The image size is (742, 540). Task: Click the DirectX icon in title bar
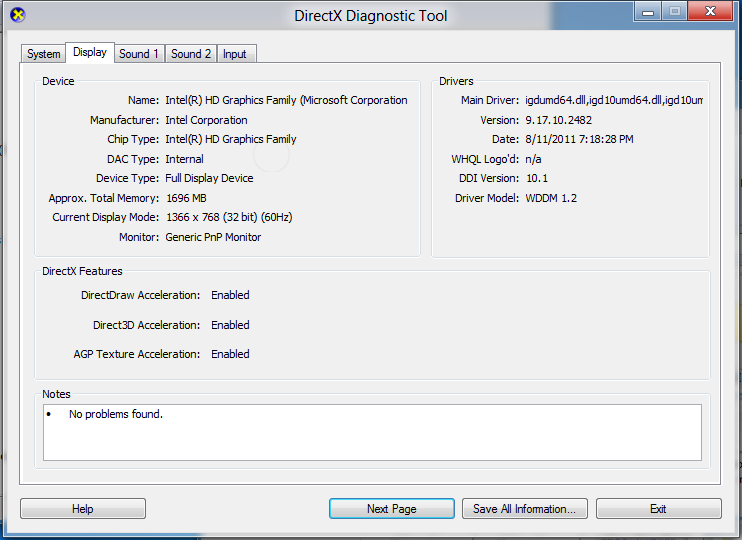[18, 15]
